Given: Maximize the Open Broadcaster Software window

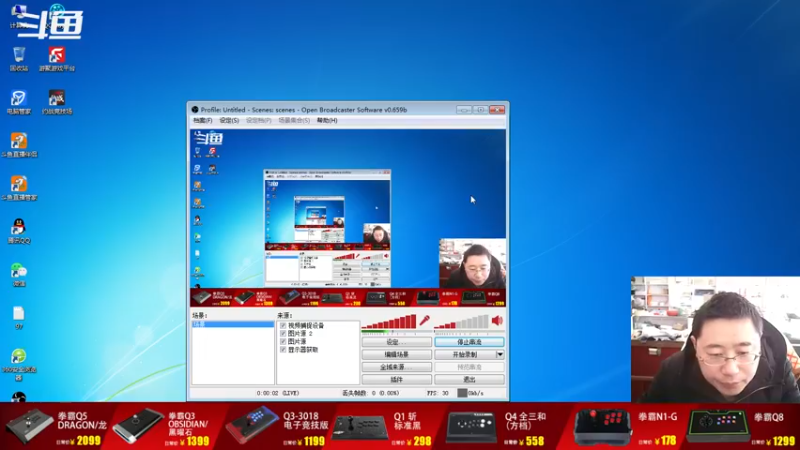Looking at the screenshot, I should pos(480,110).
